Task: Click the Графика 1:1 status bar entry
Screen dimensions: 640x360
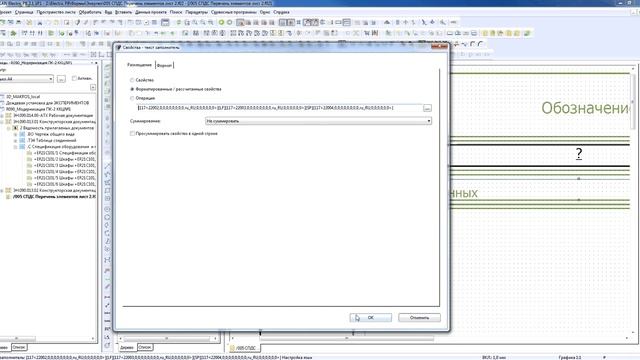Action: pyautogui.click(x=570, y=358)
